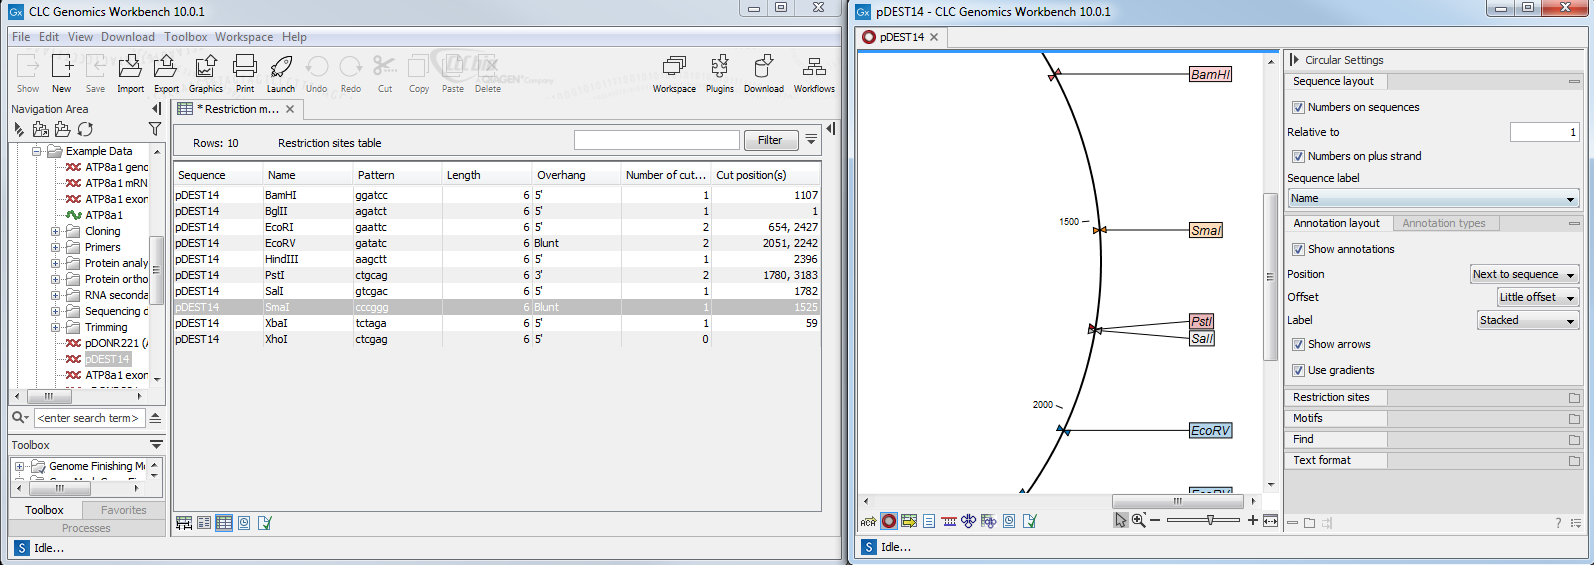1594x565 pixels.
Task: Click the Launch rocket icon
Action: coord(281,68)
